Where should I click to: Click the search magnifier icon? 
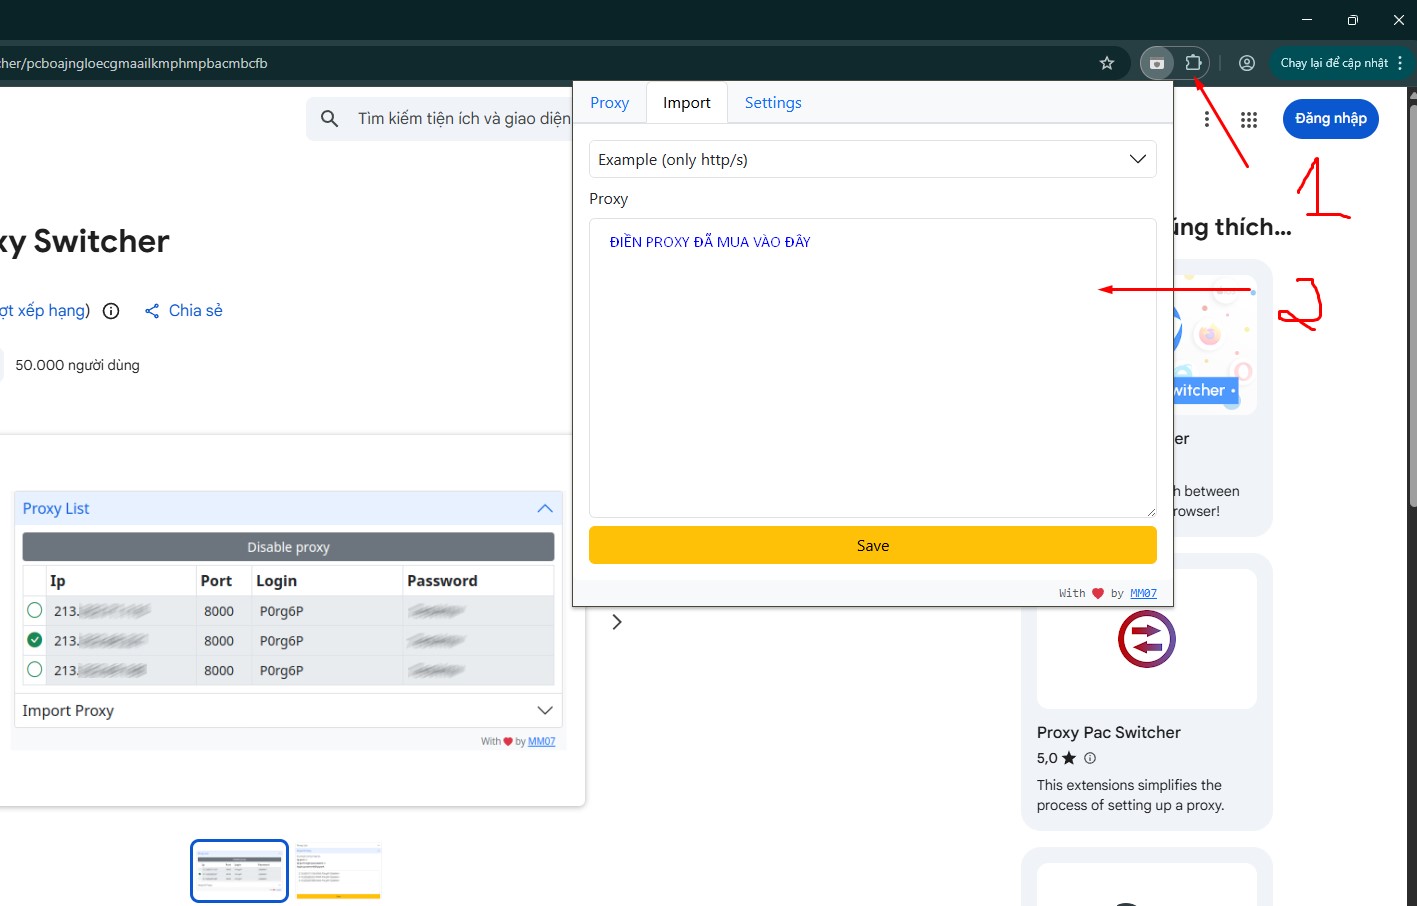[329, 119]
